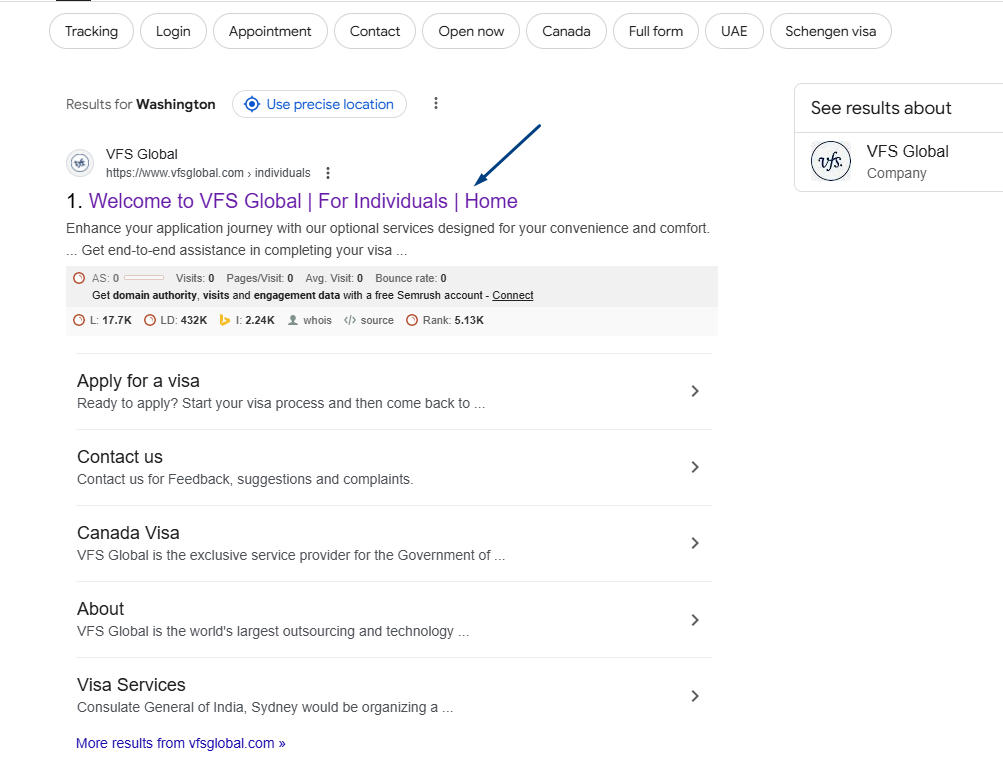Click the Rank 5.13K circle icon

pyautogui.click(x=412, y=320)
